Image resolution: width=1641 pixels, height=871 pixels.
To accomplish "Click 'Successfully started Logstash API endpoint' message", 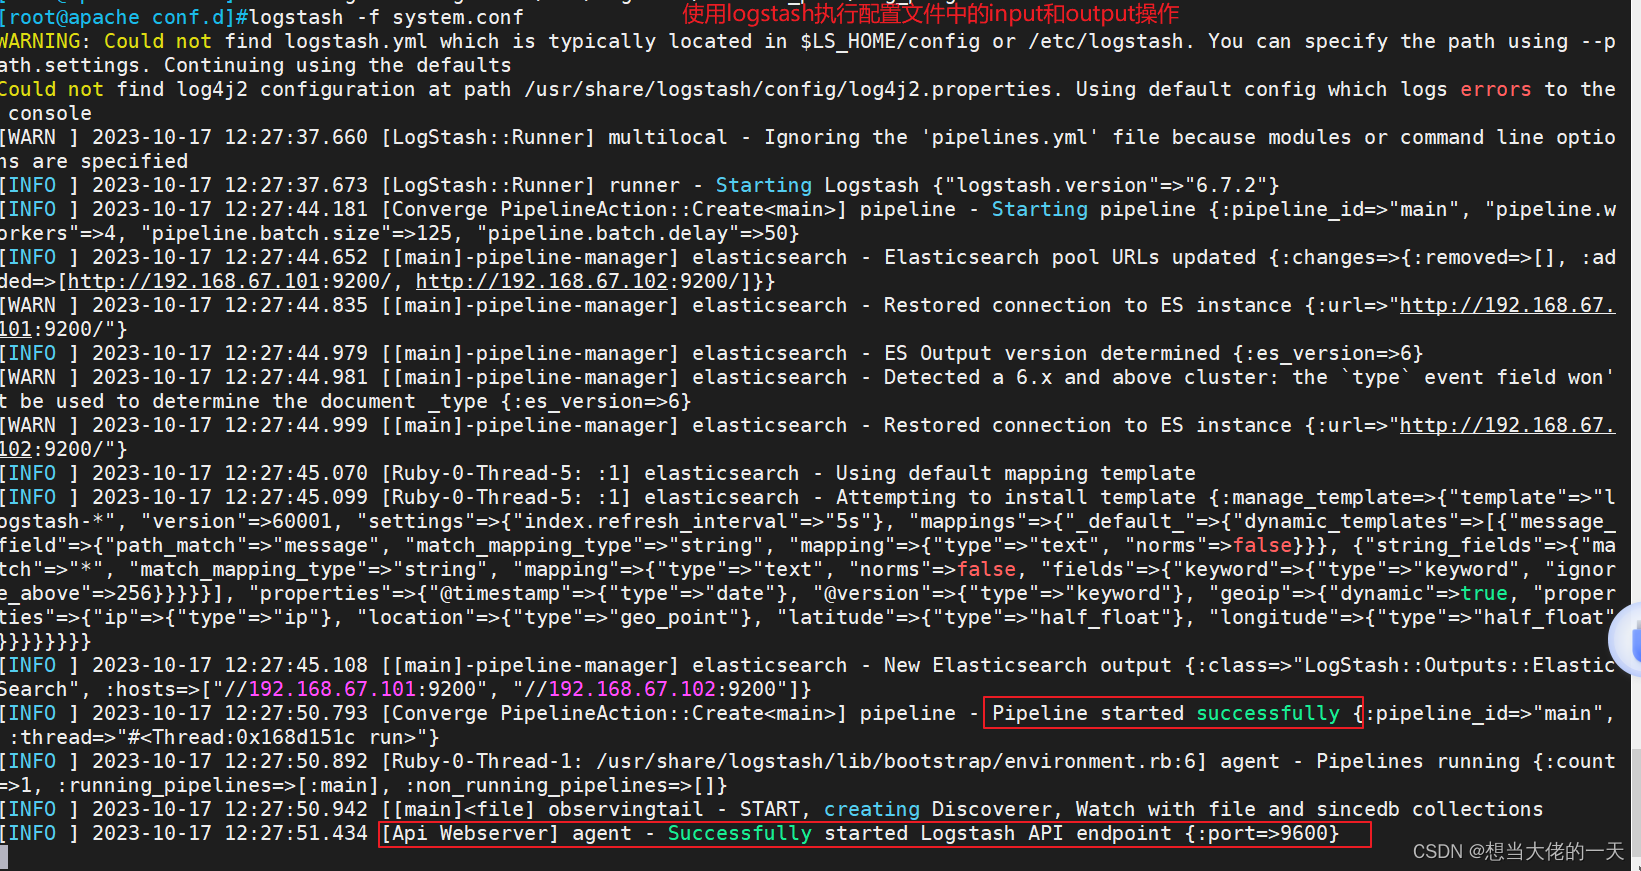I will (919, 833).
